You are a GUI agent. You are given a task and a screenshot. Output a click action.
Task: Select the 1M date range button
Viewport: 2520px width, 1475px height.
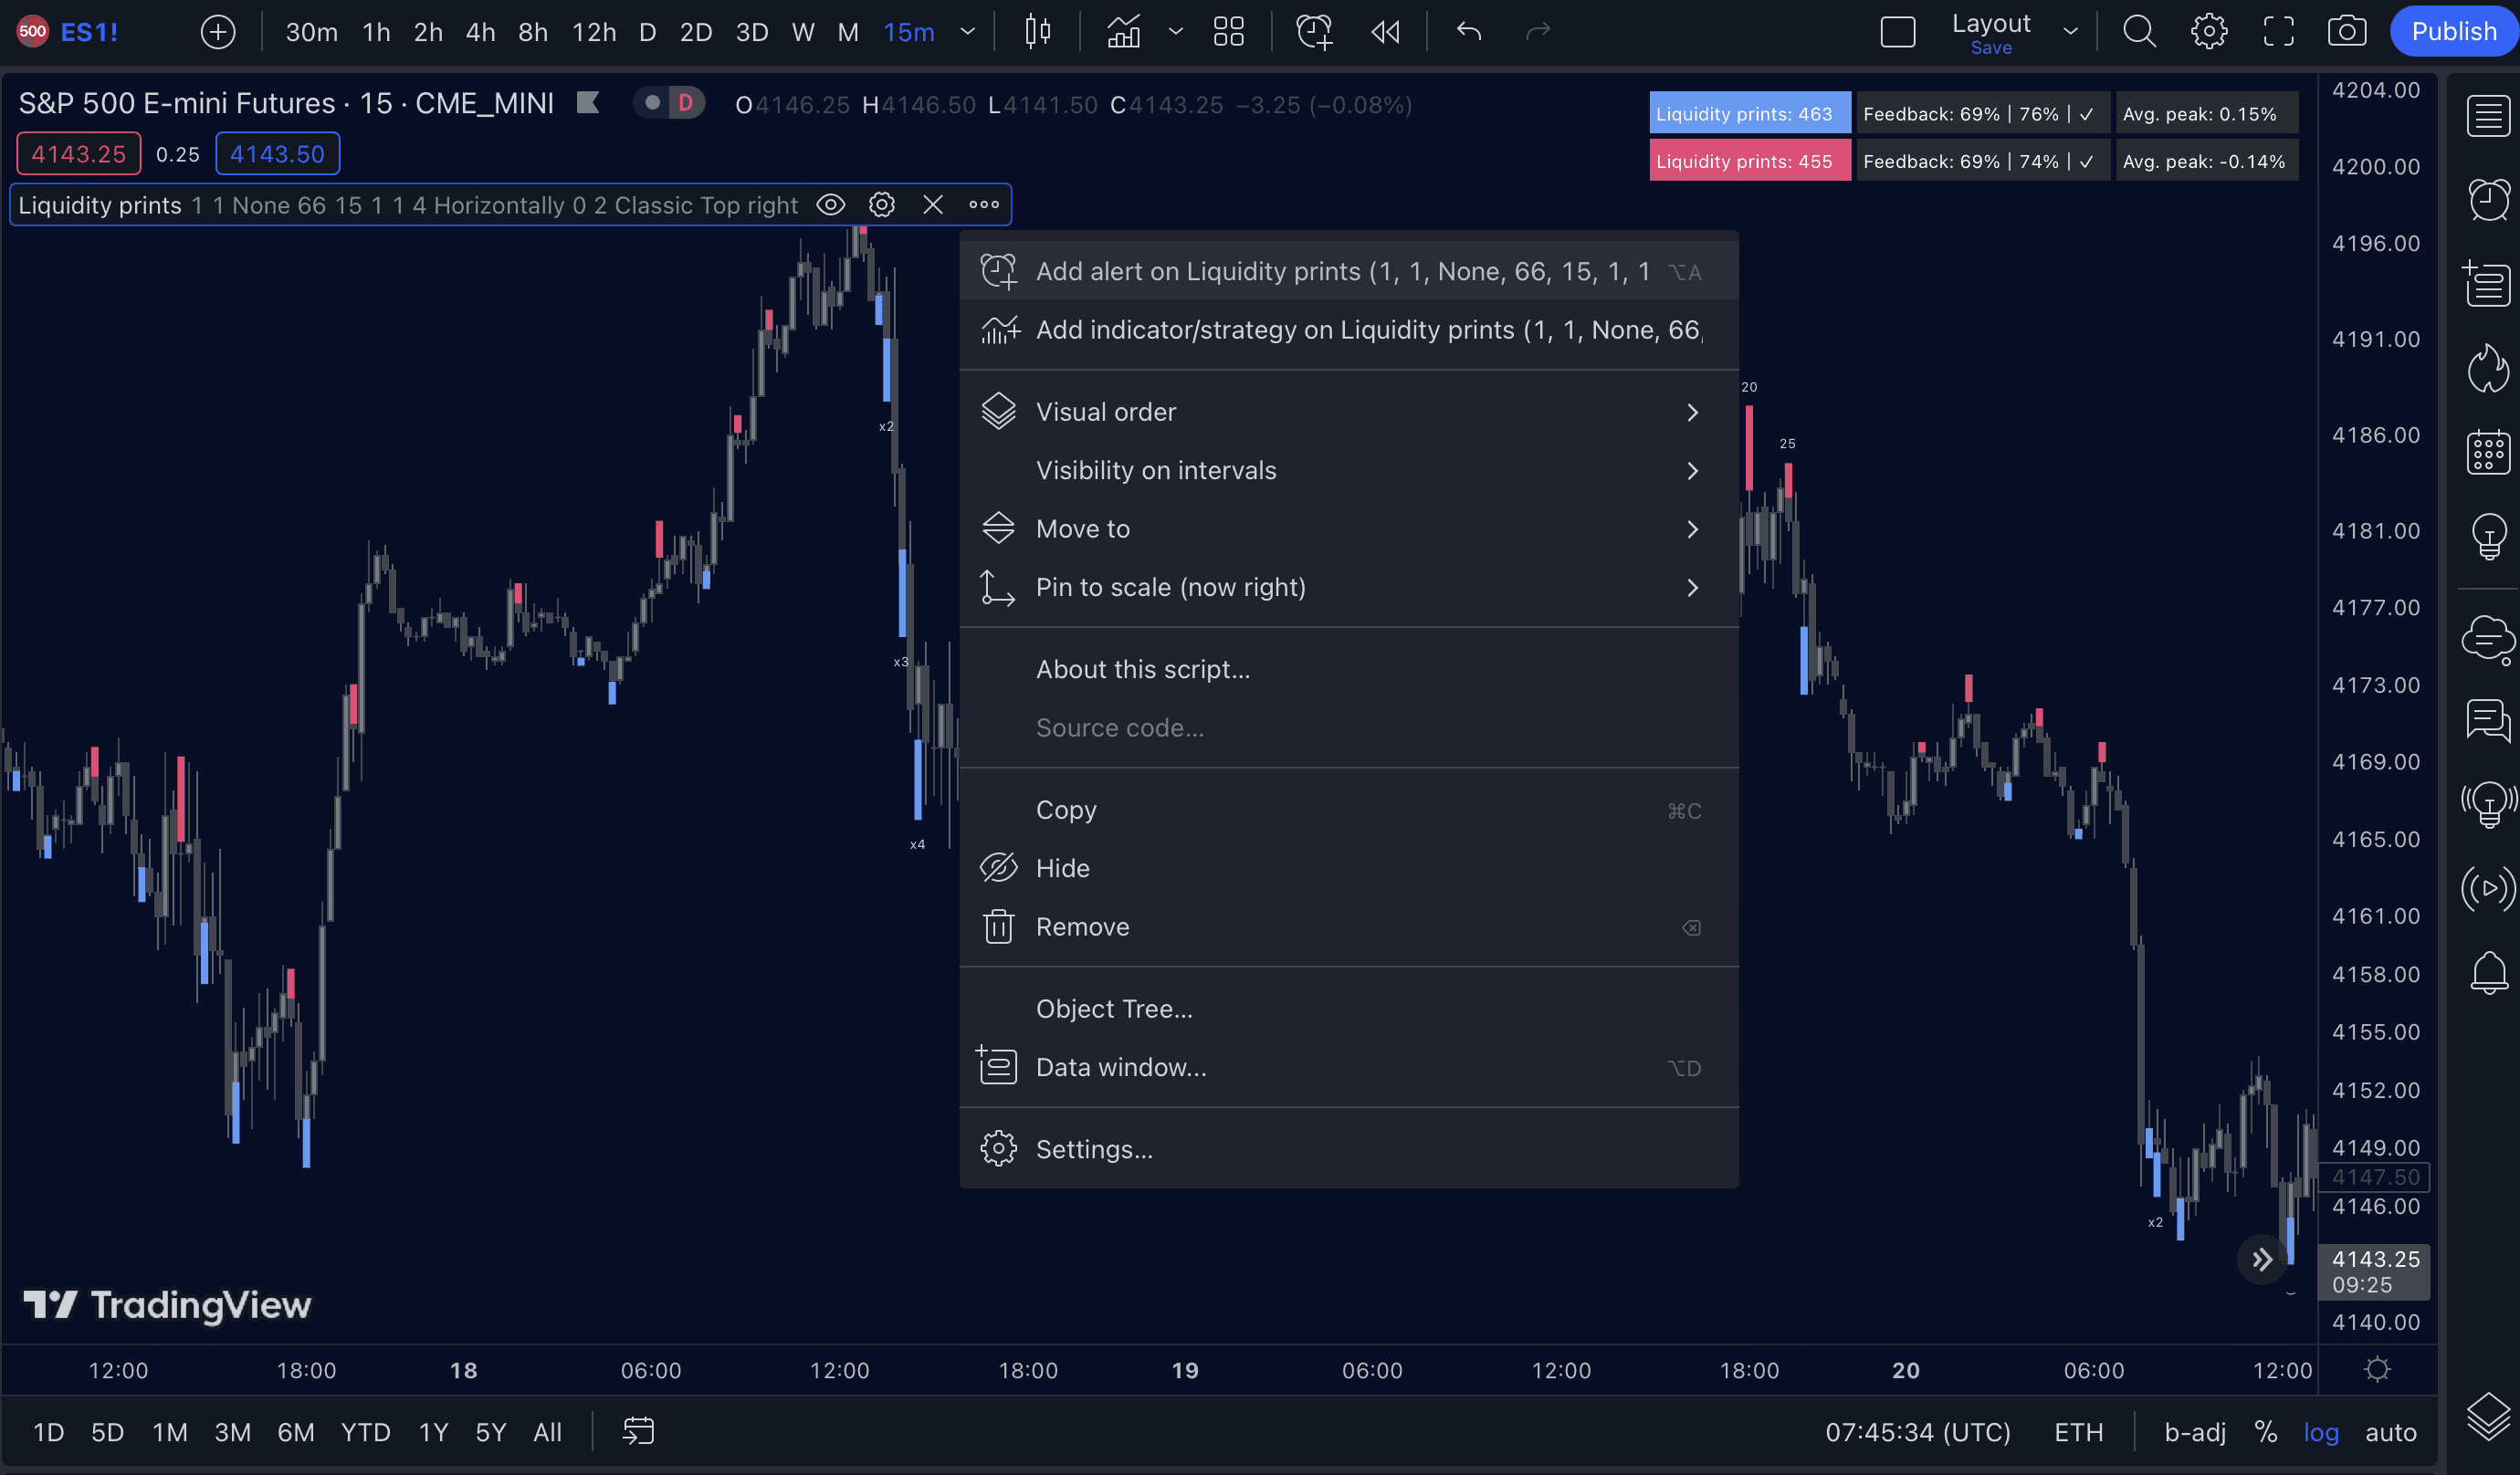coord(170,1431)
